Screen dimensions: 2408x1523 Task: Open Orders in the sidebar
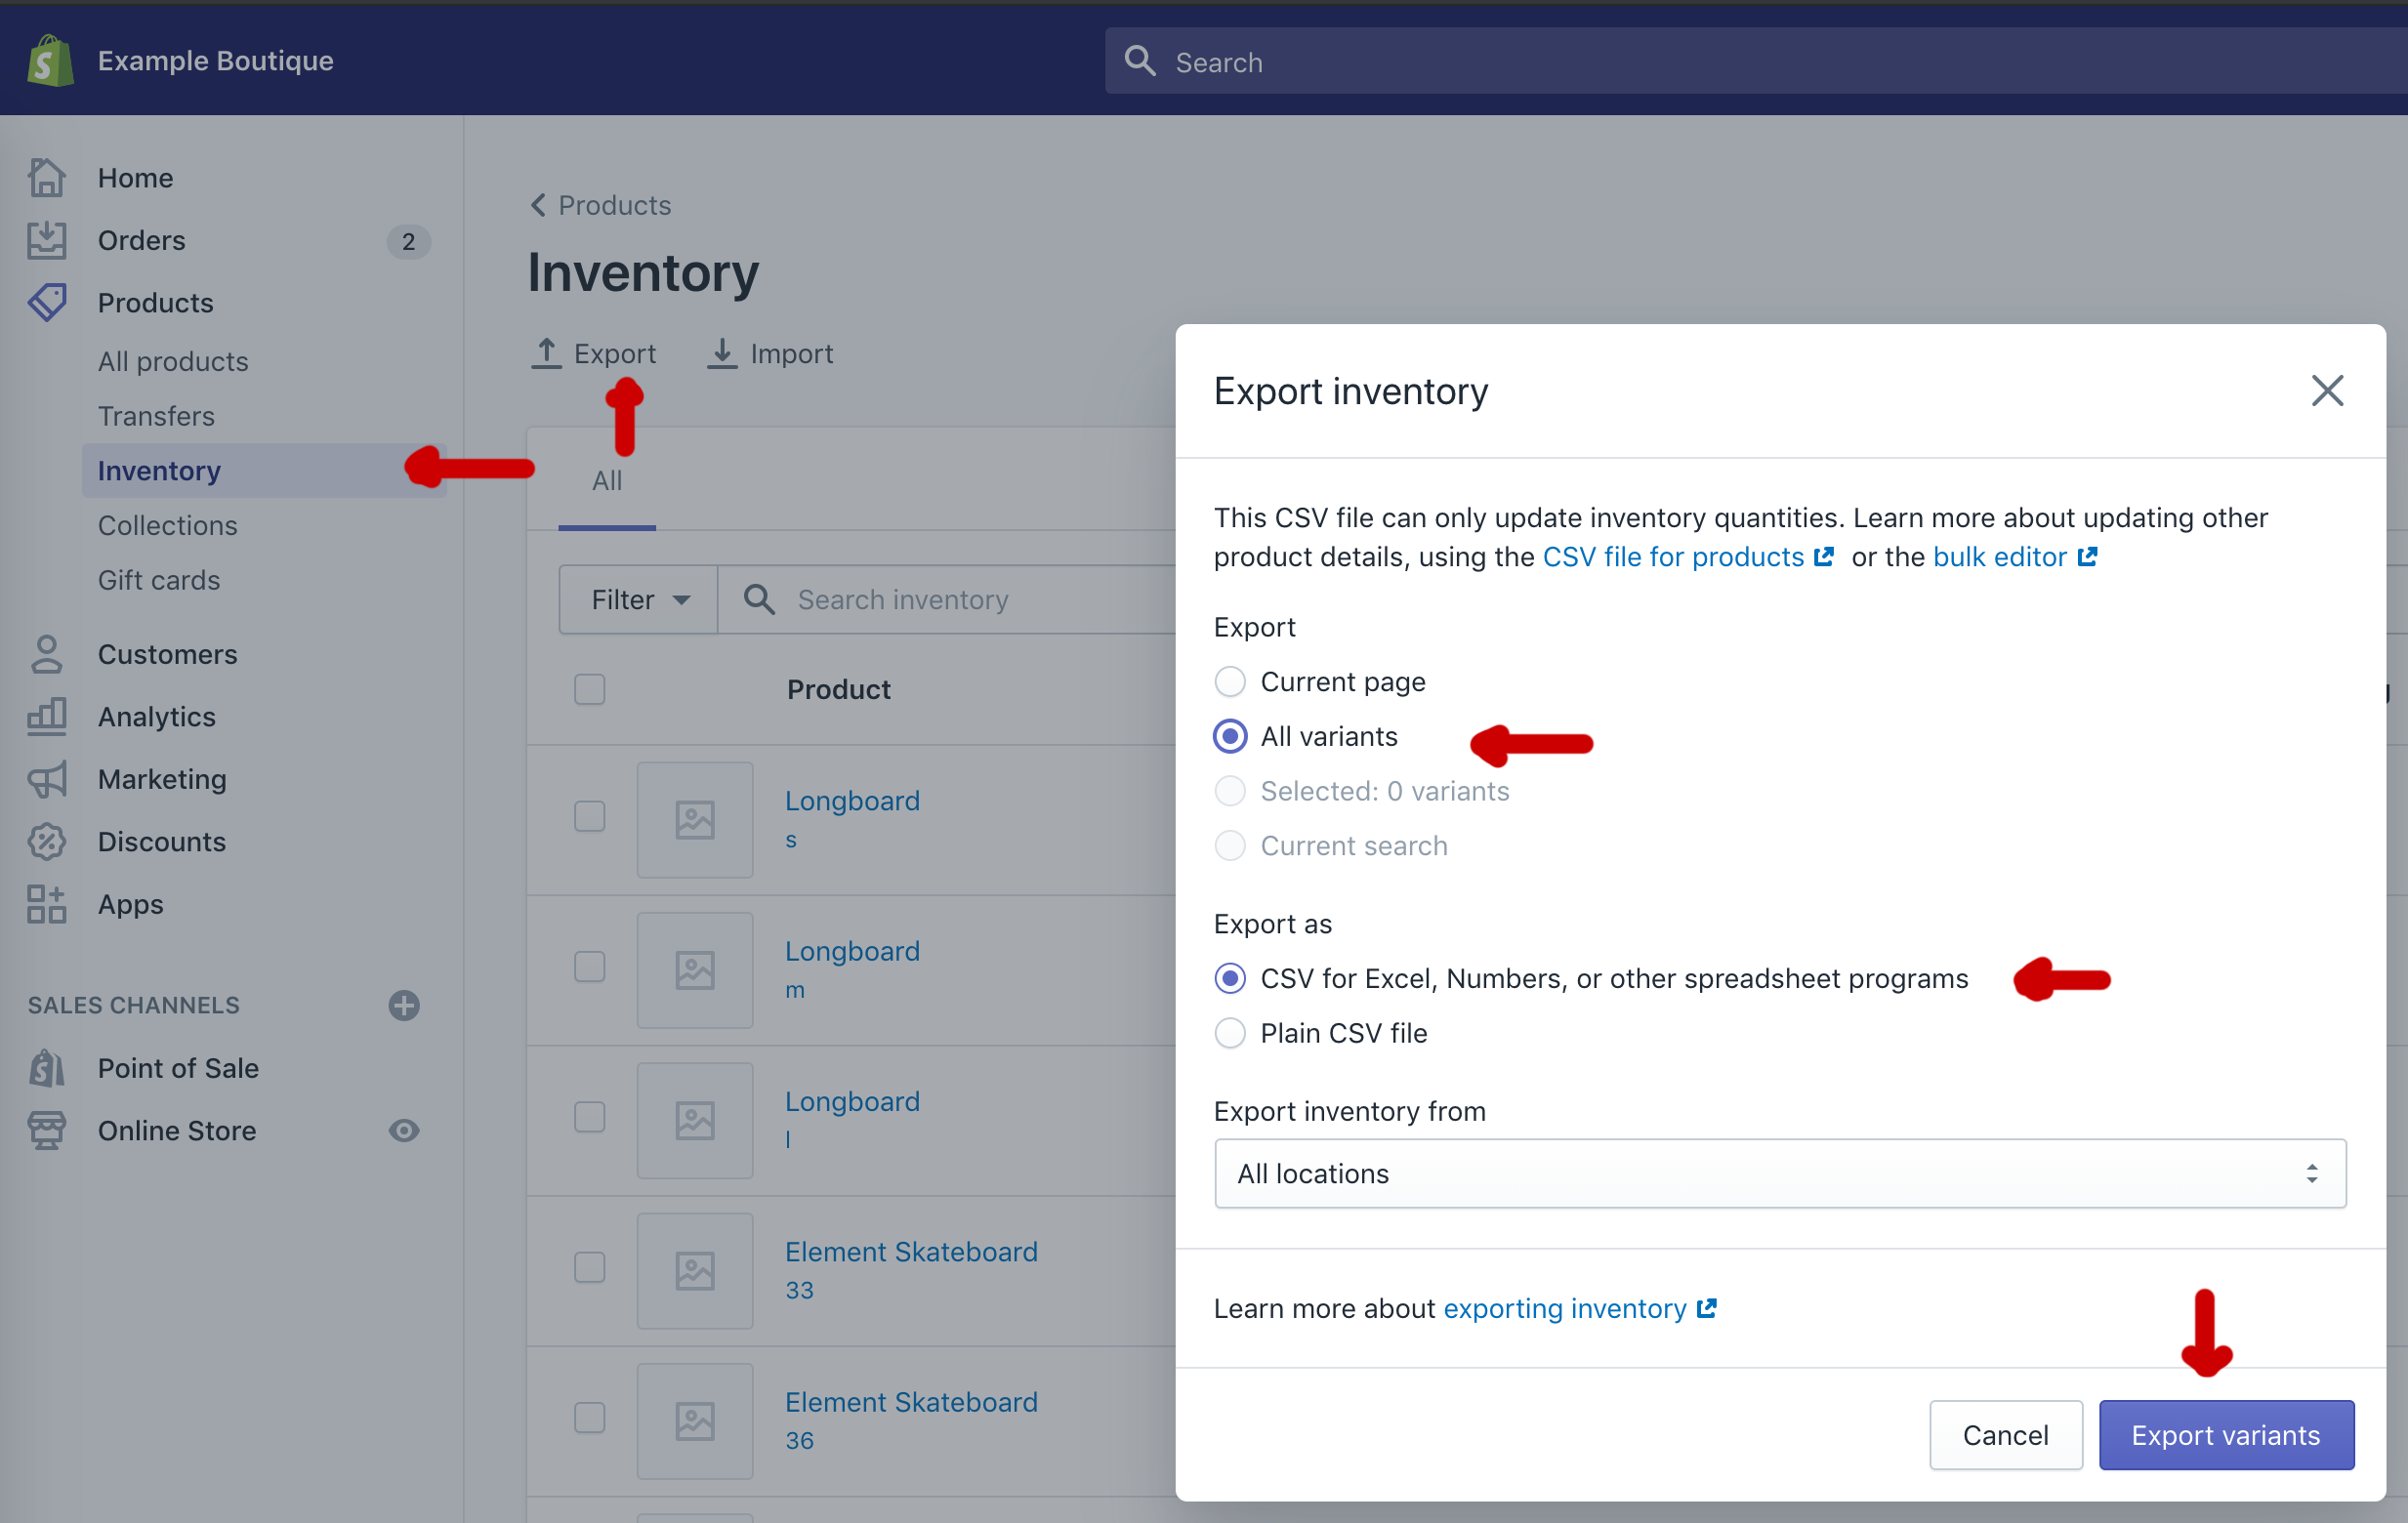click(141, 240)
